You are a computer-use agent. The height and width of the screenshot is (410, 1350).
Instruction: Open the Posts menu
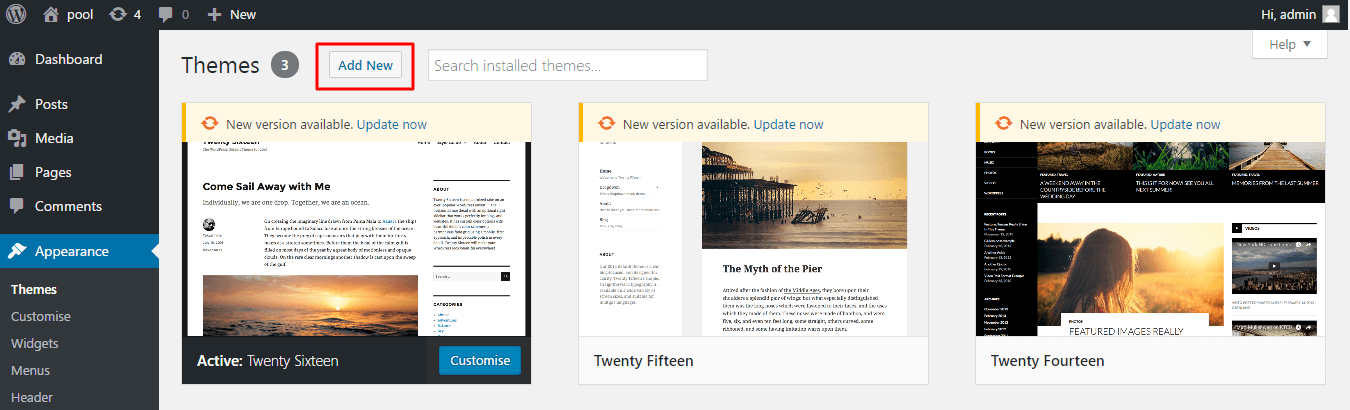[x=80, y=104]
